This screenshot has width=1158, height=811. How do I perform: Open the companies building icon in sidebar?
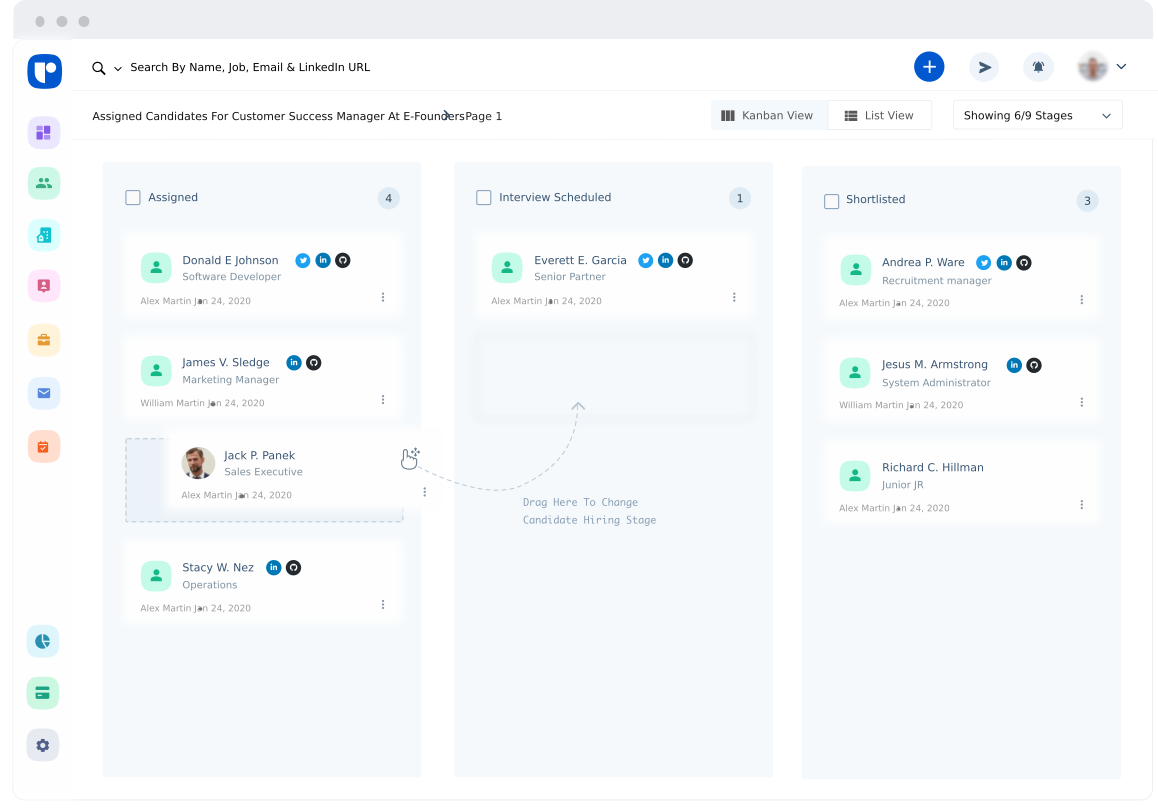(x=44, y=236)
